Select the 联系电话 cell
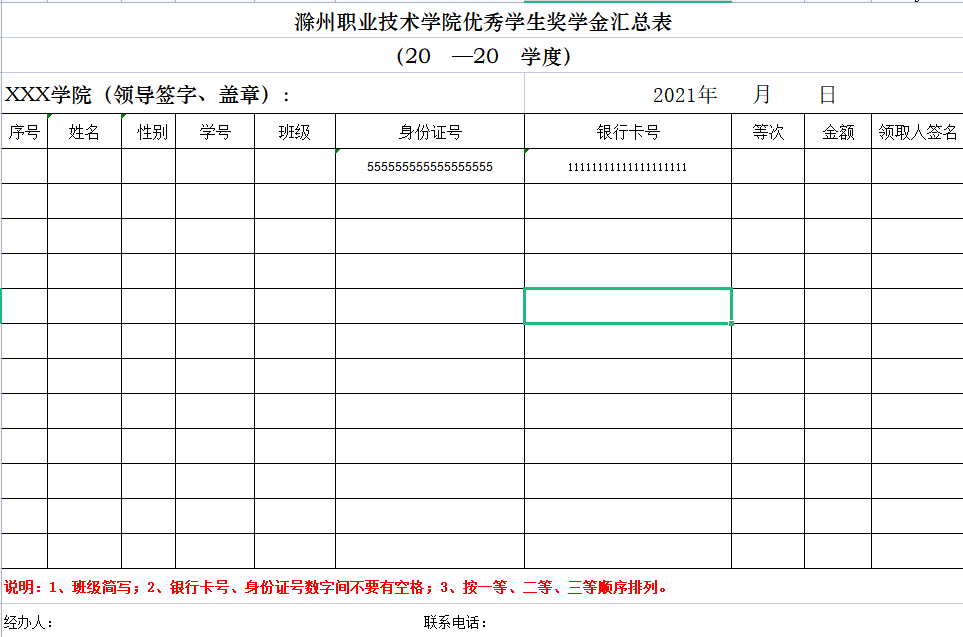The height and width of the screenshot is (637, 963). coord(455,623)
